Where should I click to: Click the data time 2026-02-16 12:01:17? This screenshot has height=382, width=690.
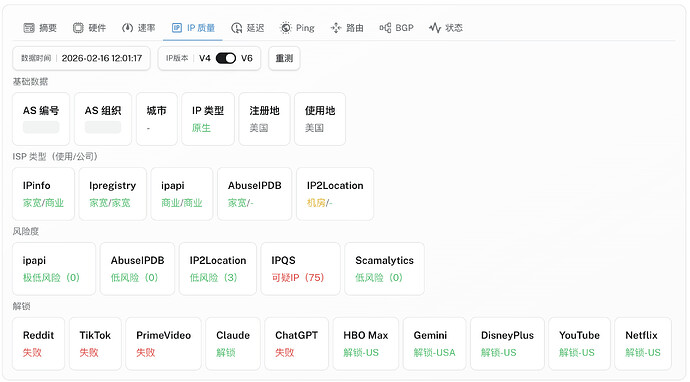click(x=102, y=58)
